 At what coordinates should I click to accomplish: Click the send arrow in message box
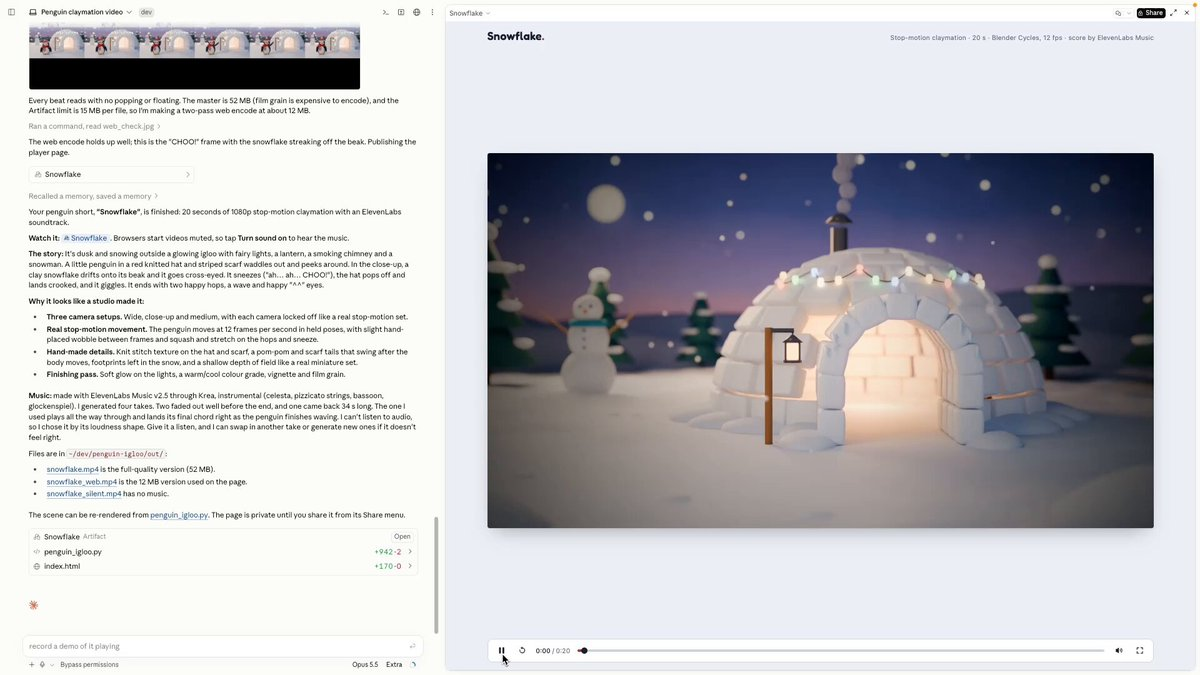pyautogui.click(x=412, y=646)
